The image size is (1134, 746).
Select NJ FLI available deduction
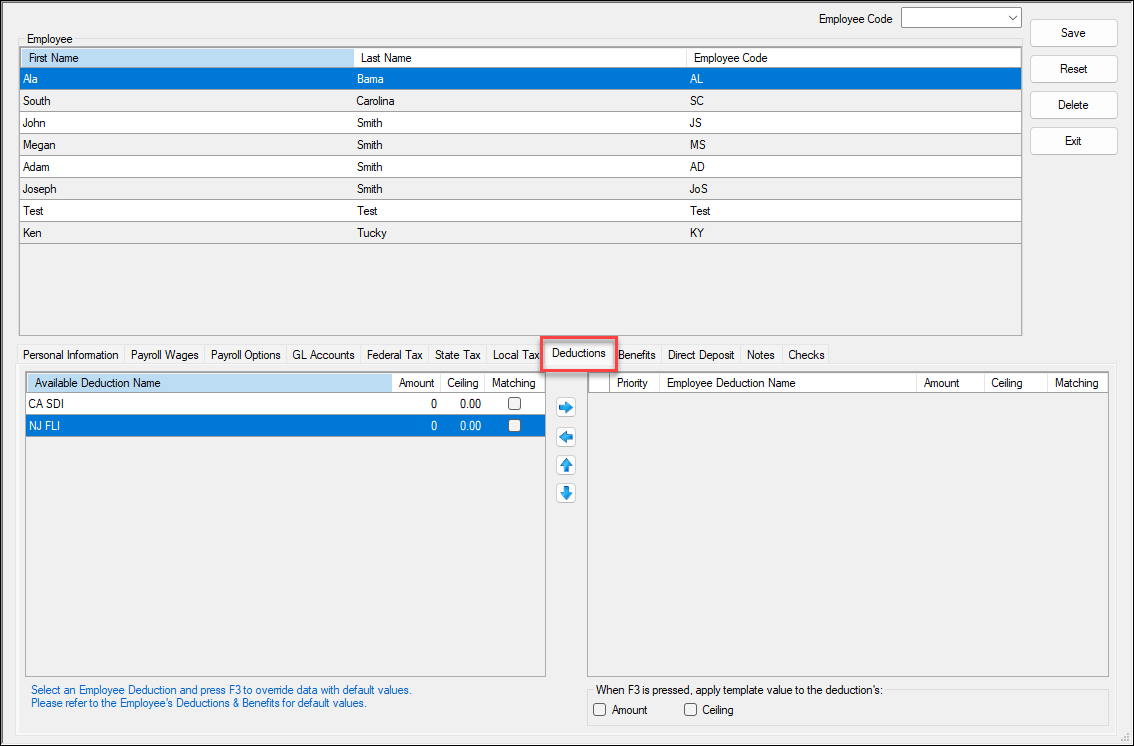coord(285,426)
